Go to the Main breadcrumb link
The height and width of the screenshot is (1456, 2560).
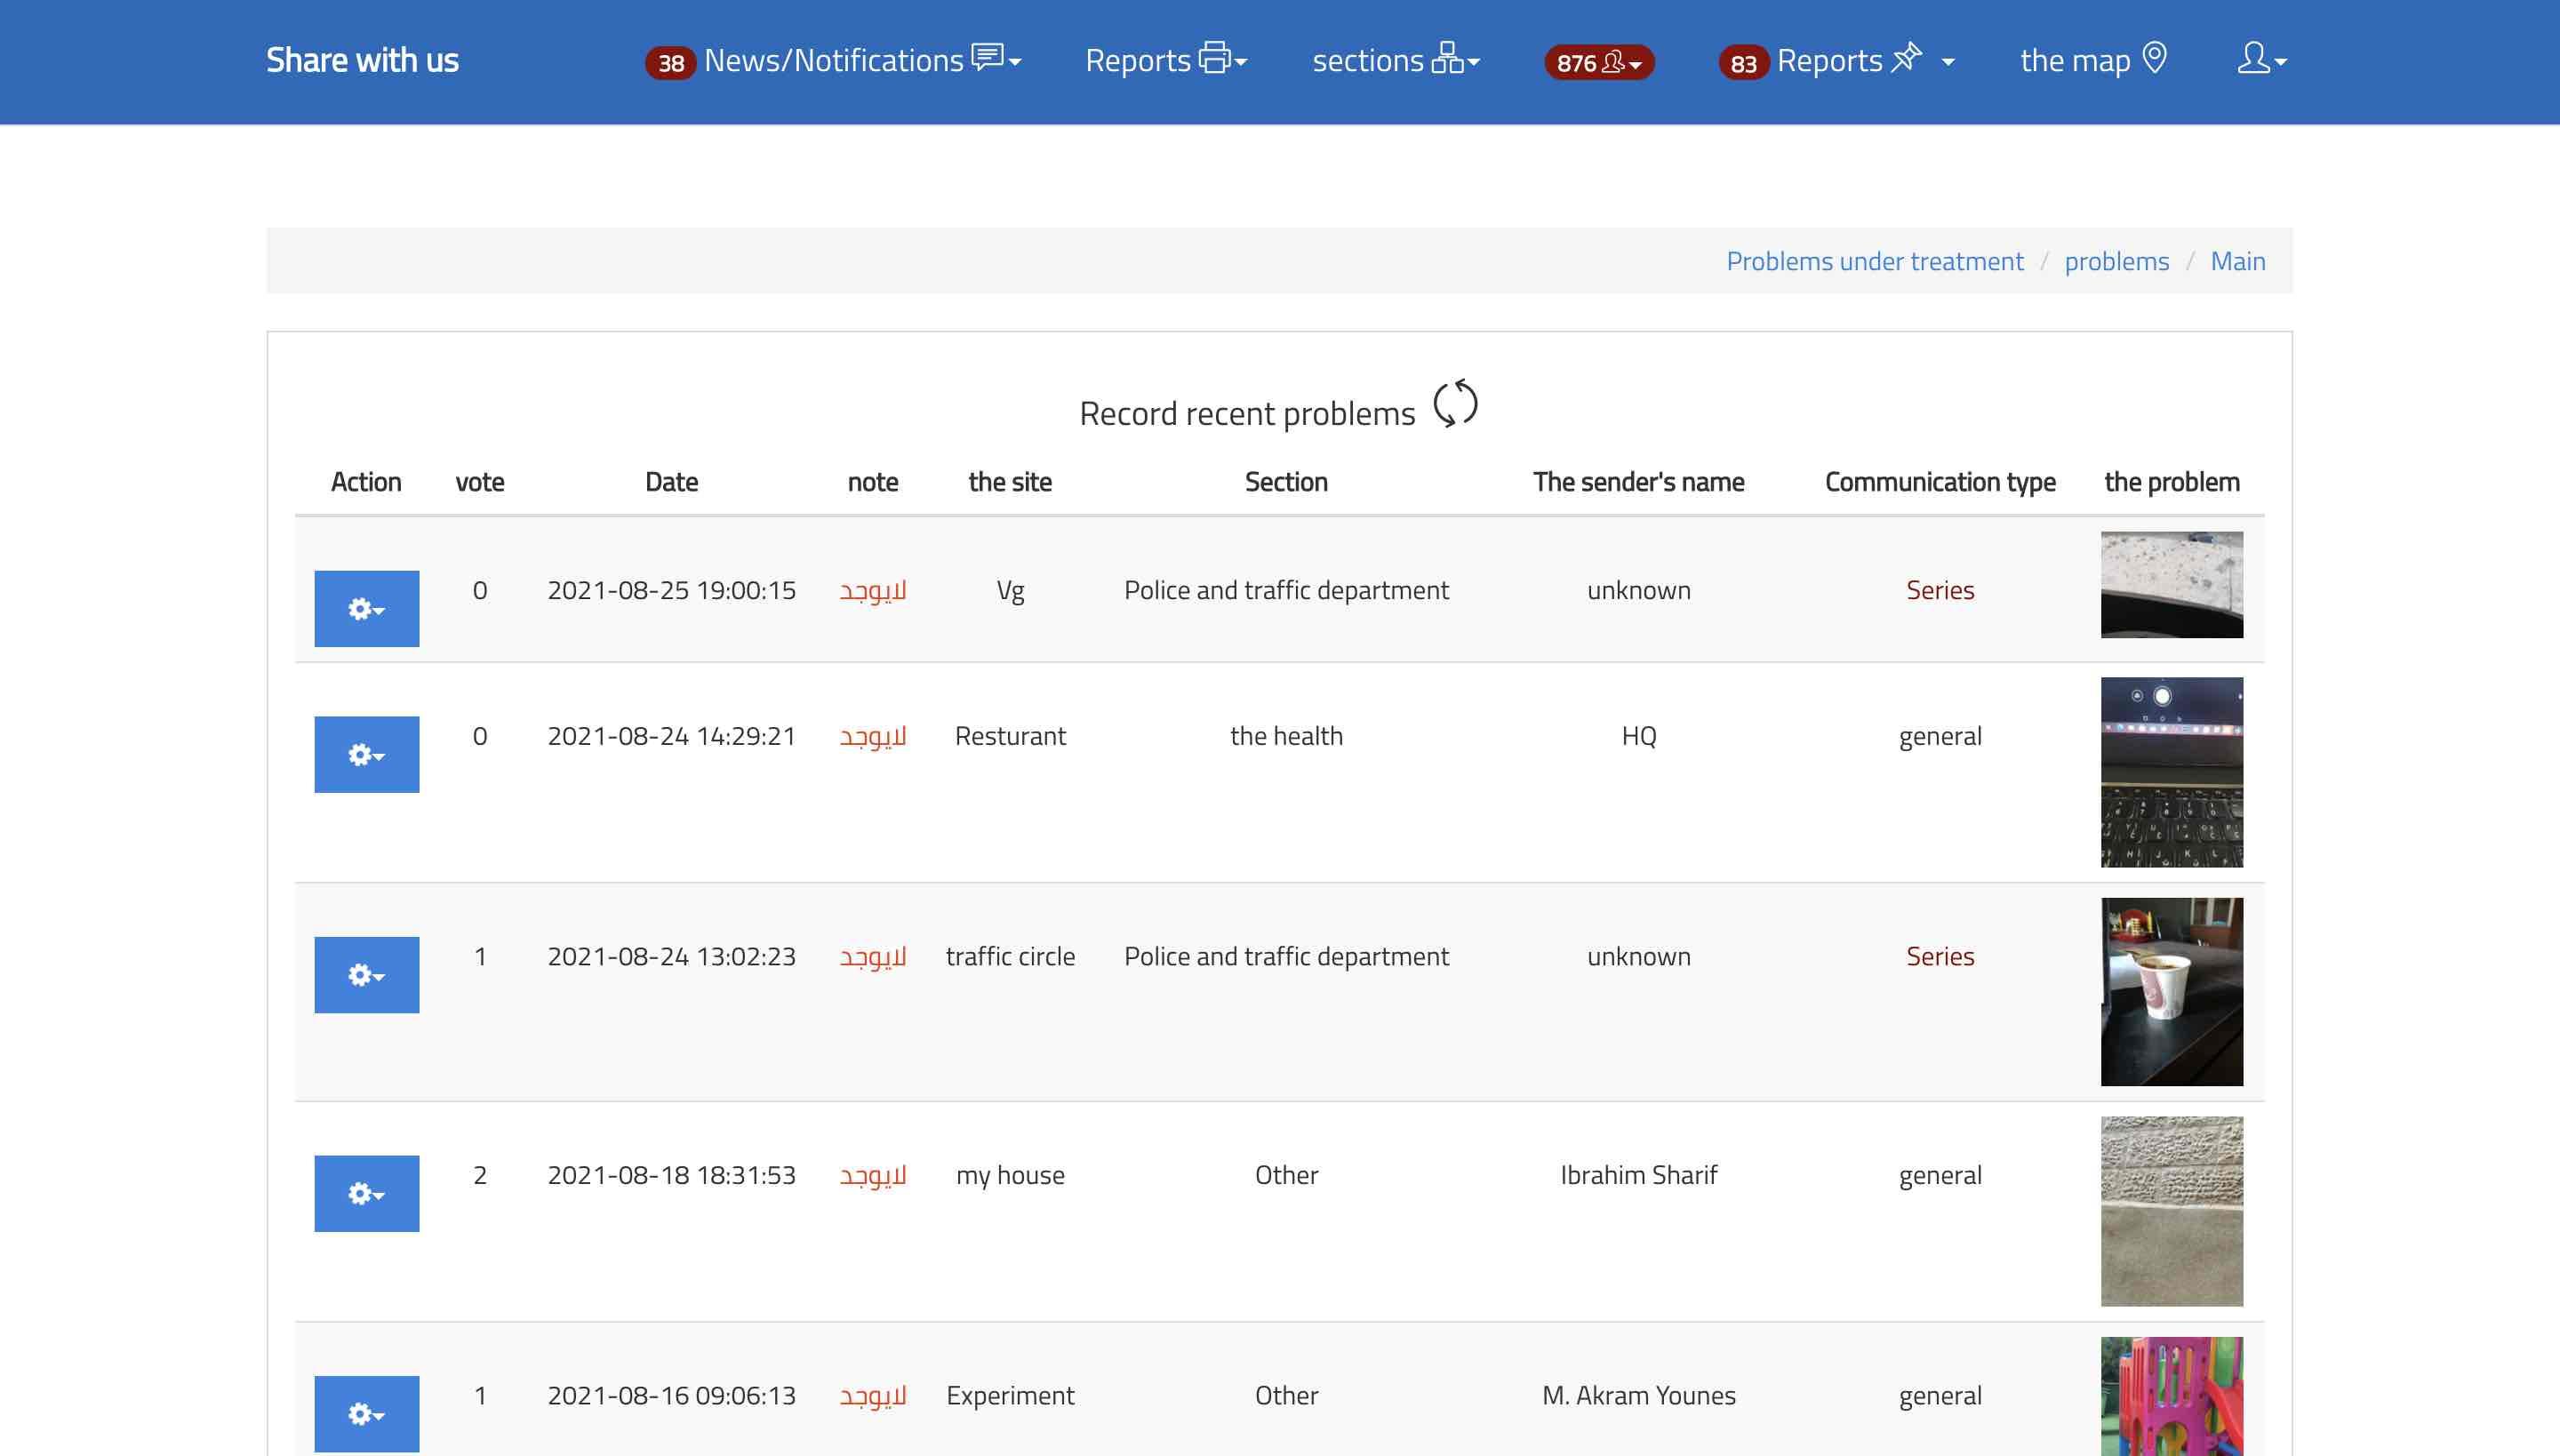click(x=2237, y=261)
